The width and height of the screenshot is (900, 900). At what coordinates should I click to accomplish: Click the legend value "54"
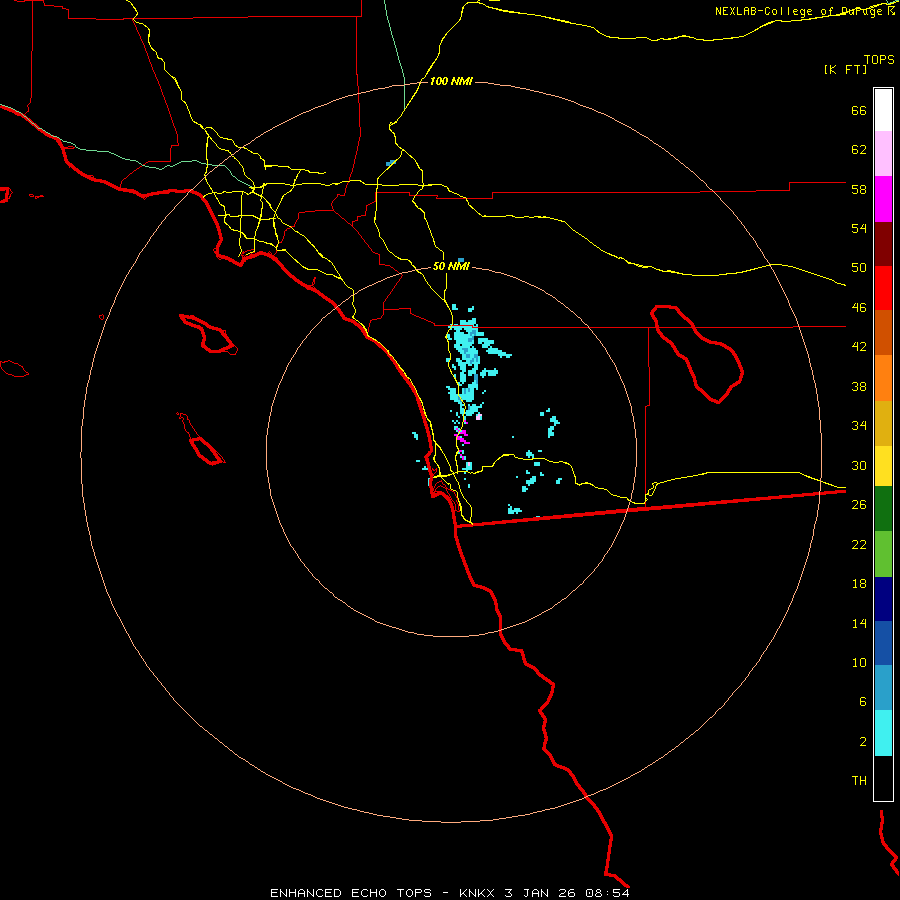pos(859,228)
